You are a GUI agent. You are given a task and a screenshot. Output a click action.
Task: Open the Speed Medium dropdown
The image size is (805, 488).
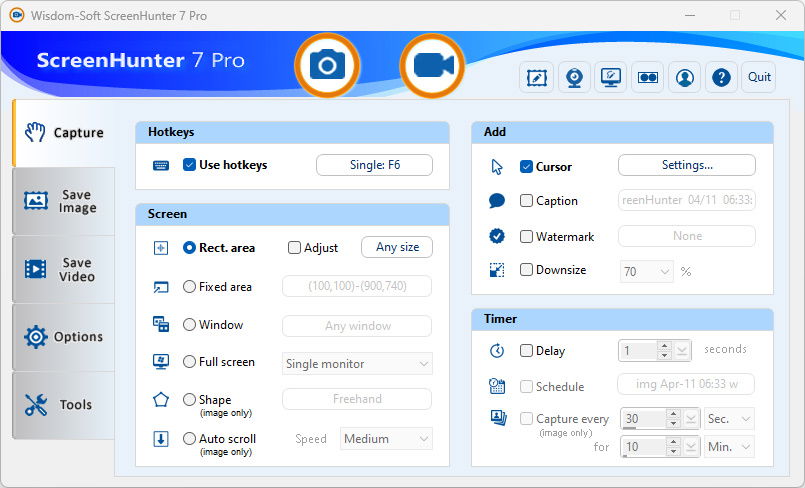[x=386, y=439]
